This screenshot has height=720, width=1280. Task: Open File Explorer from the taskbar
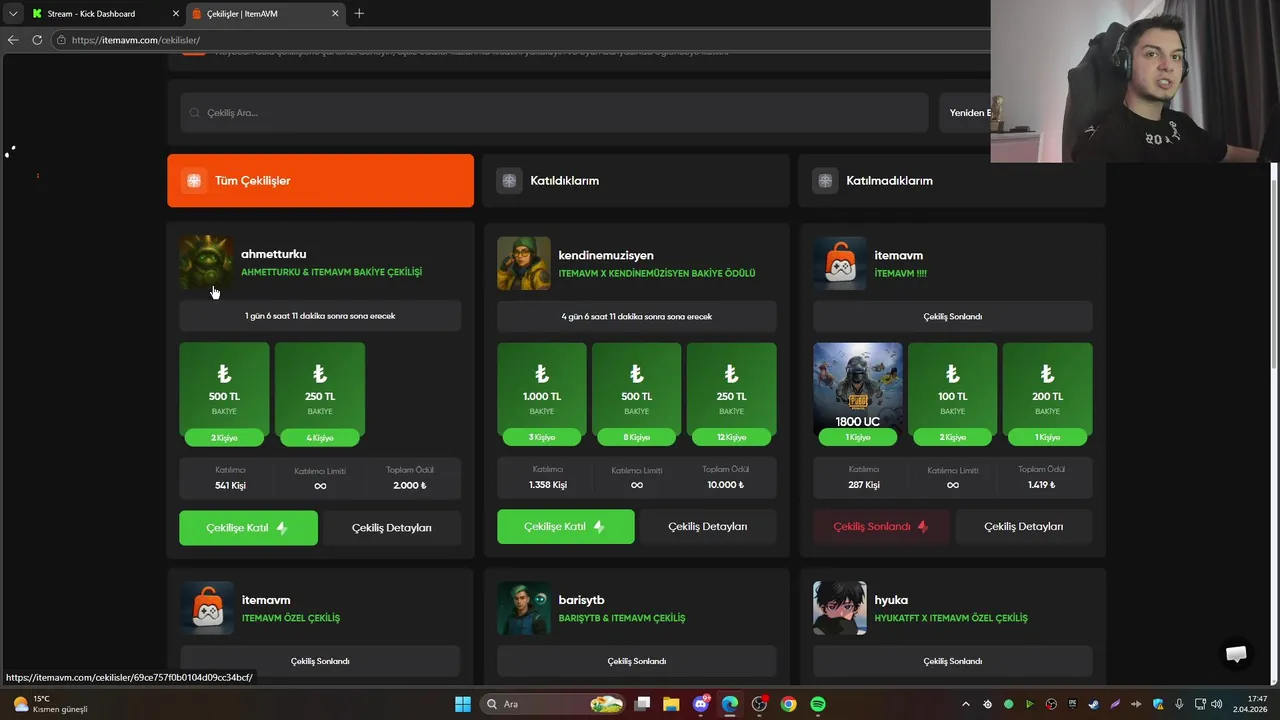point(671,704)
